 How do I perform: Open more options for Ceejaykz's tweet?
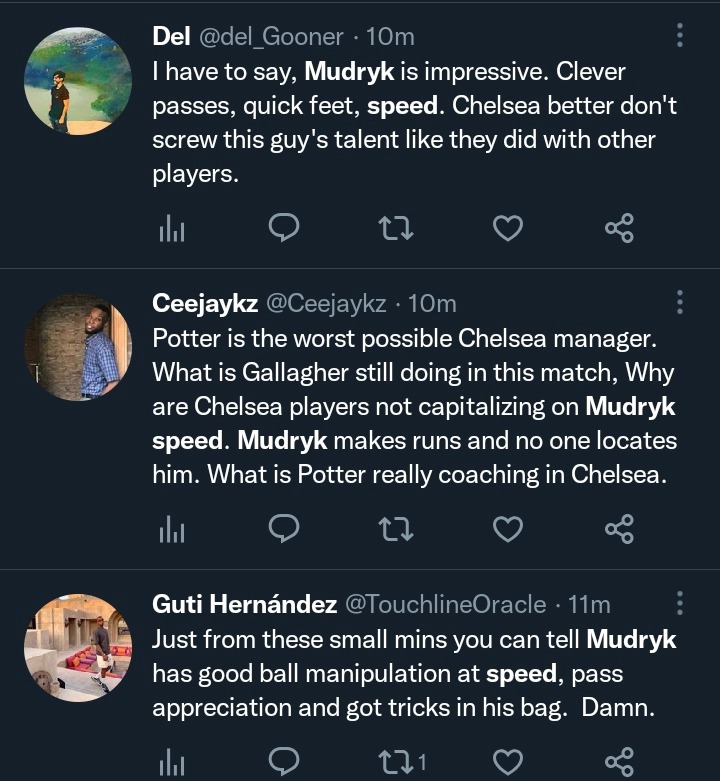click(680, 302)
